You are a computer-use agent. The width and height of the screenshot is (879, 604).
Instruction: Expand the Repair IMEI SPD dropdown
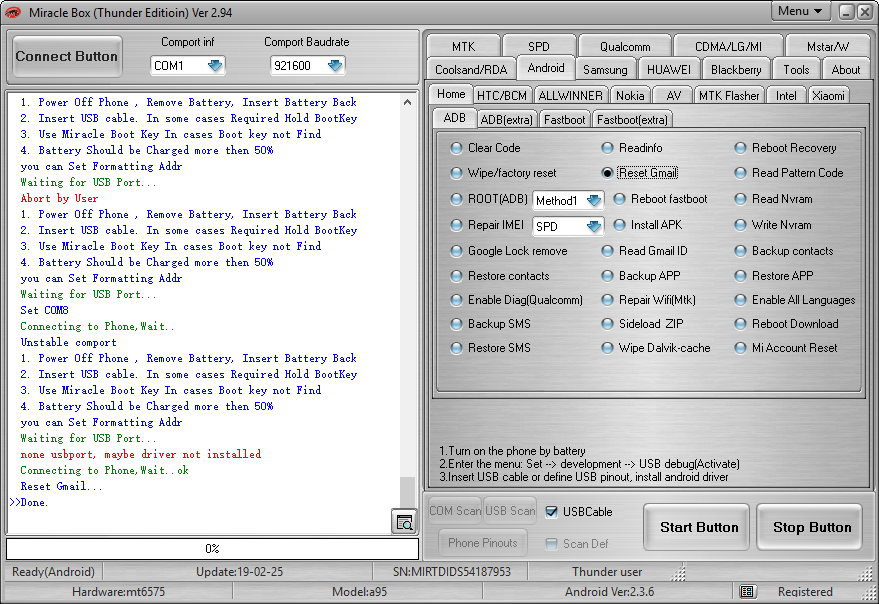pos(568,226)
